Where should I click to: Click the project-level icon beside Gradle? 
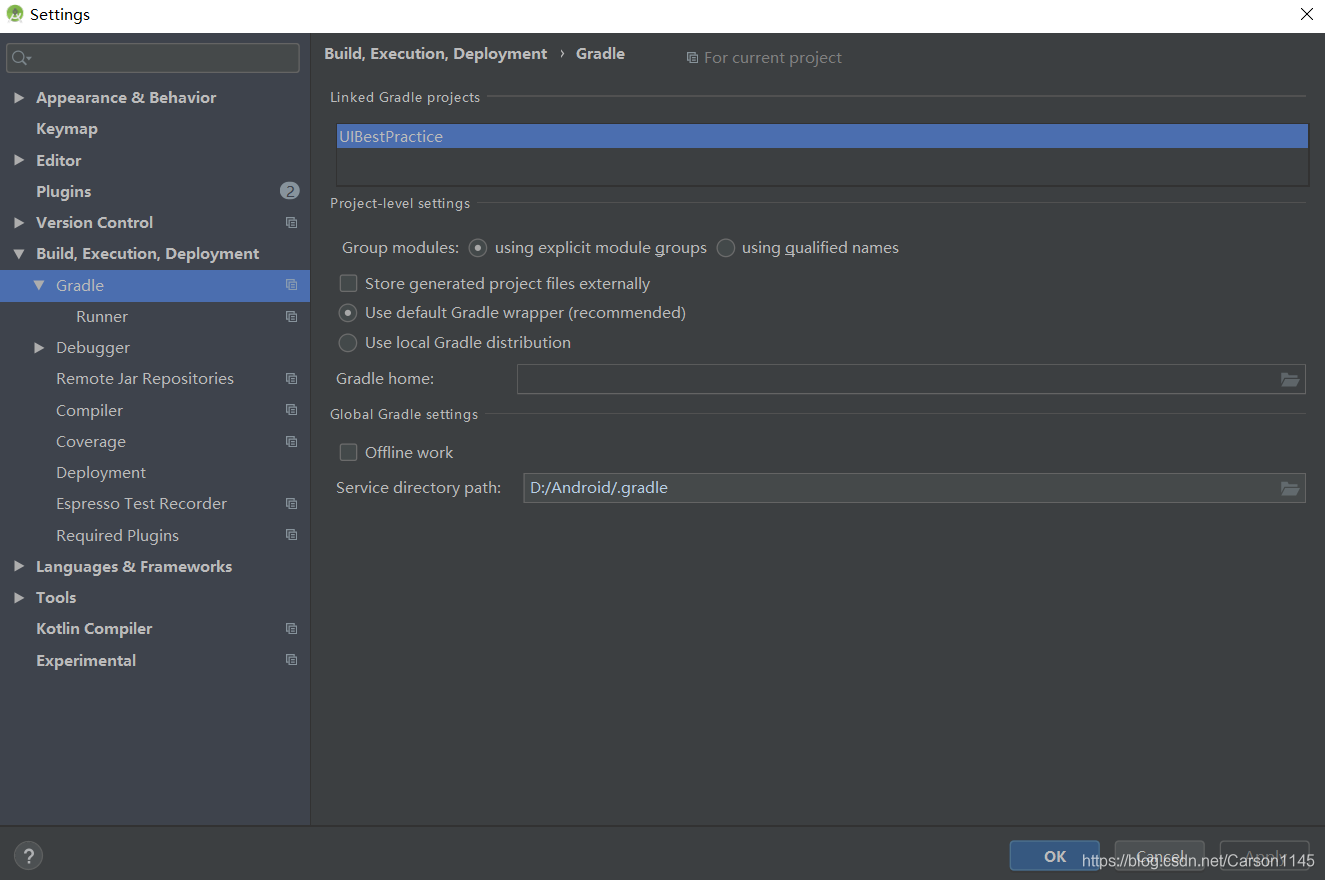point(291,285)
